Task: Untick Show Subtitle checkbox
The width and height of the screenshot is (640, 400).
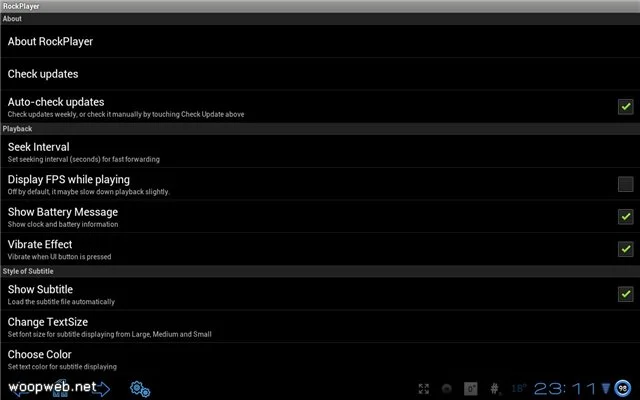Action: pos(625,294)
